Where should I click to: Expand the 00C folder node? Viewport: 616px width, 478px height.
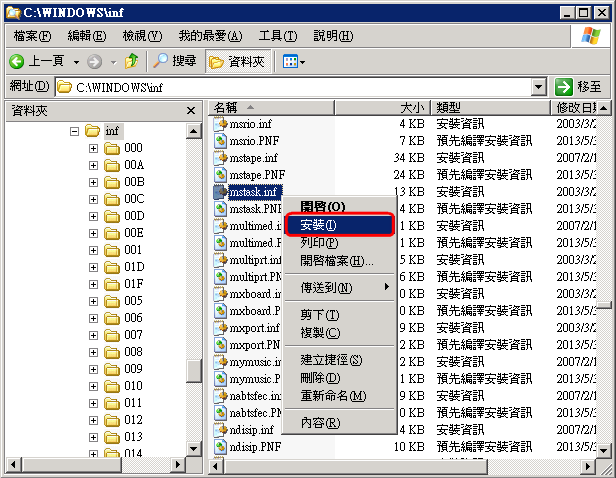tap(93, 200)
